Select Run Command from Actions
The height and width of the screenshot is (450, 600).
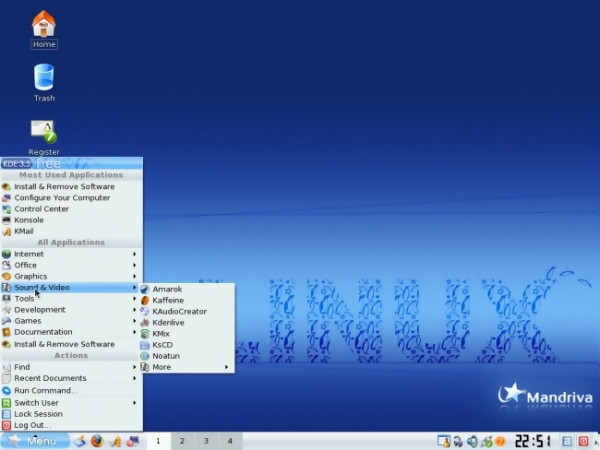click(x=45, y=390)
